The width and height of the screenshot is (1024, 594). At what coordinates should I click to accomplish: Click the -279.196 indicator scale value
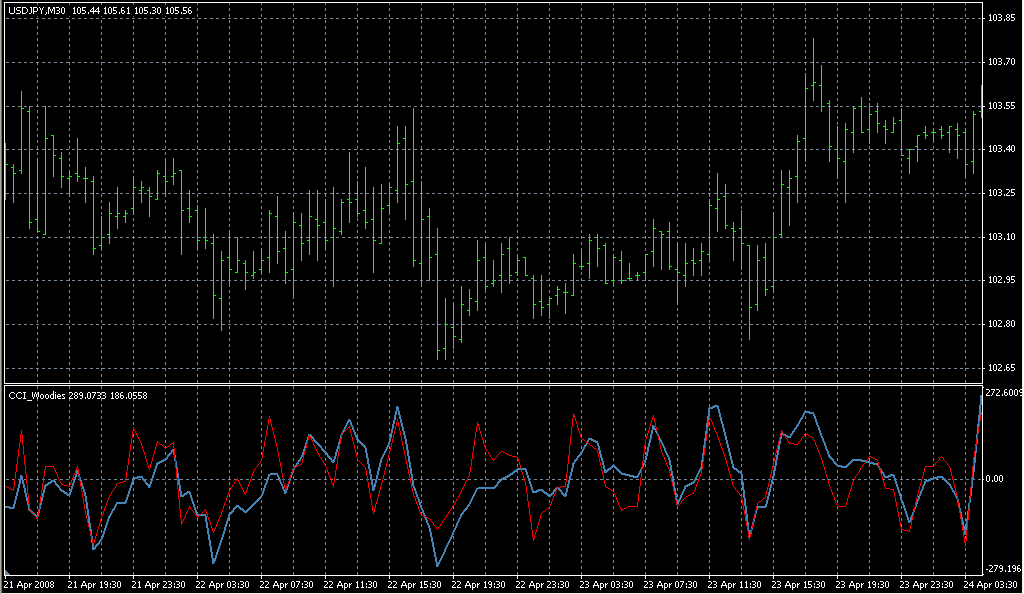[1004, 569]
